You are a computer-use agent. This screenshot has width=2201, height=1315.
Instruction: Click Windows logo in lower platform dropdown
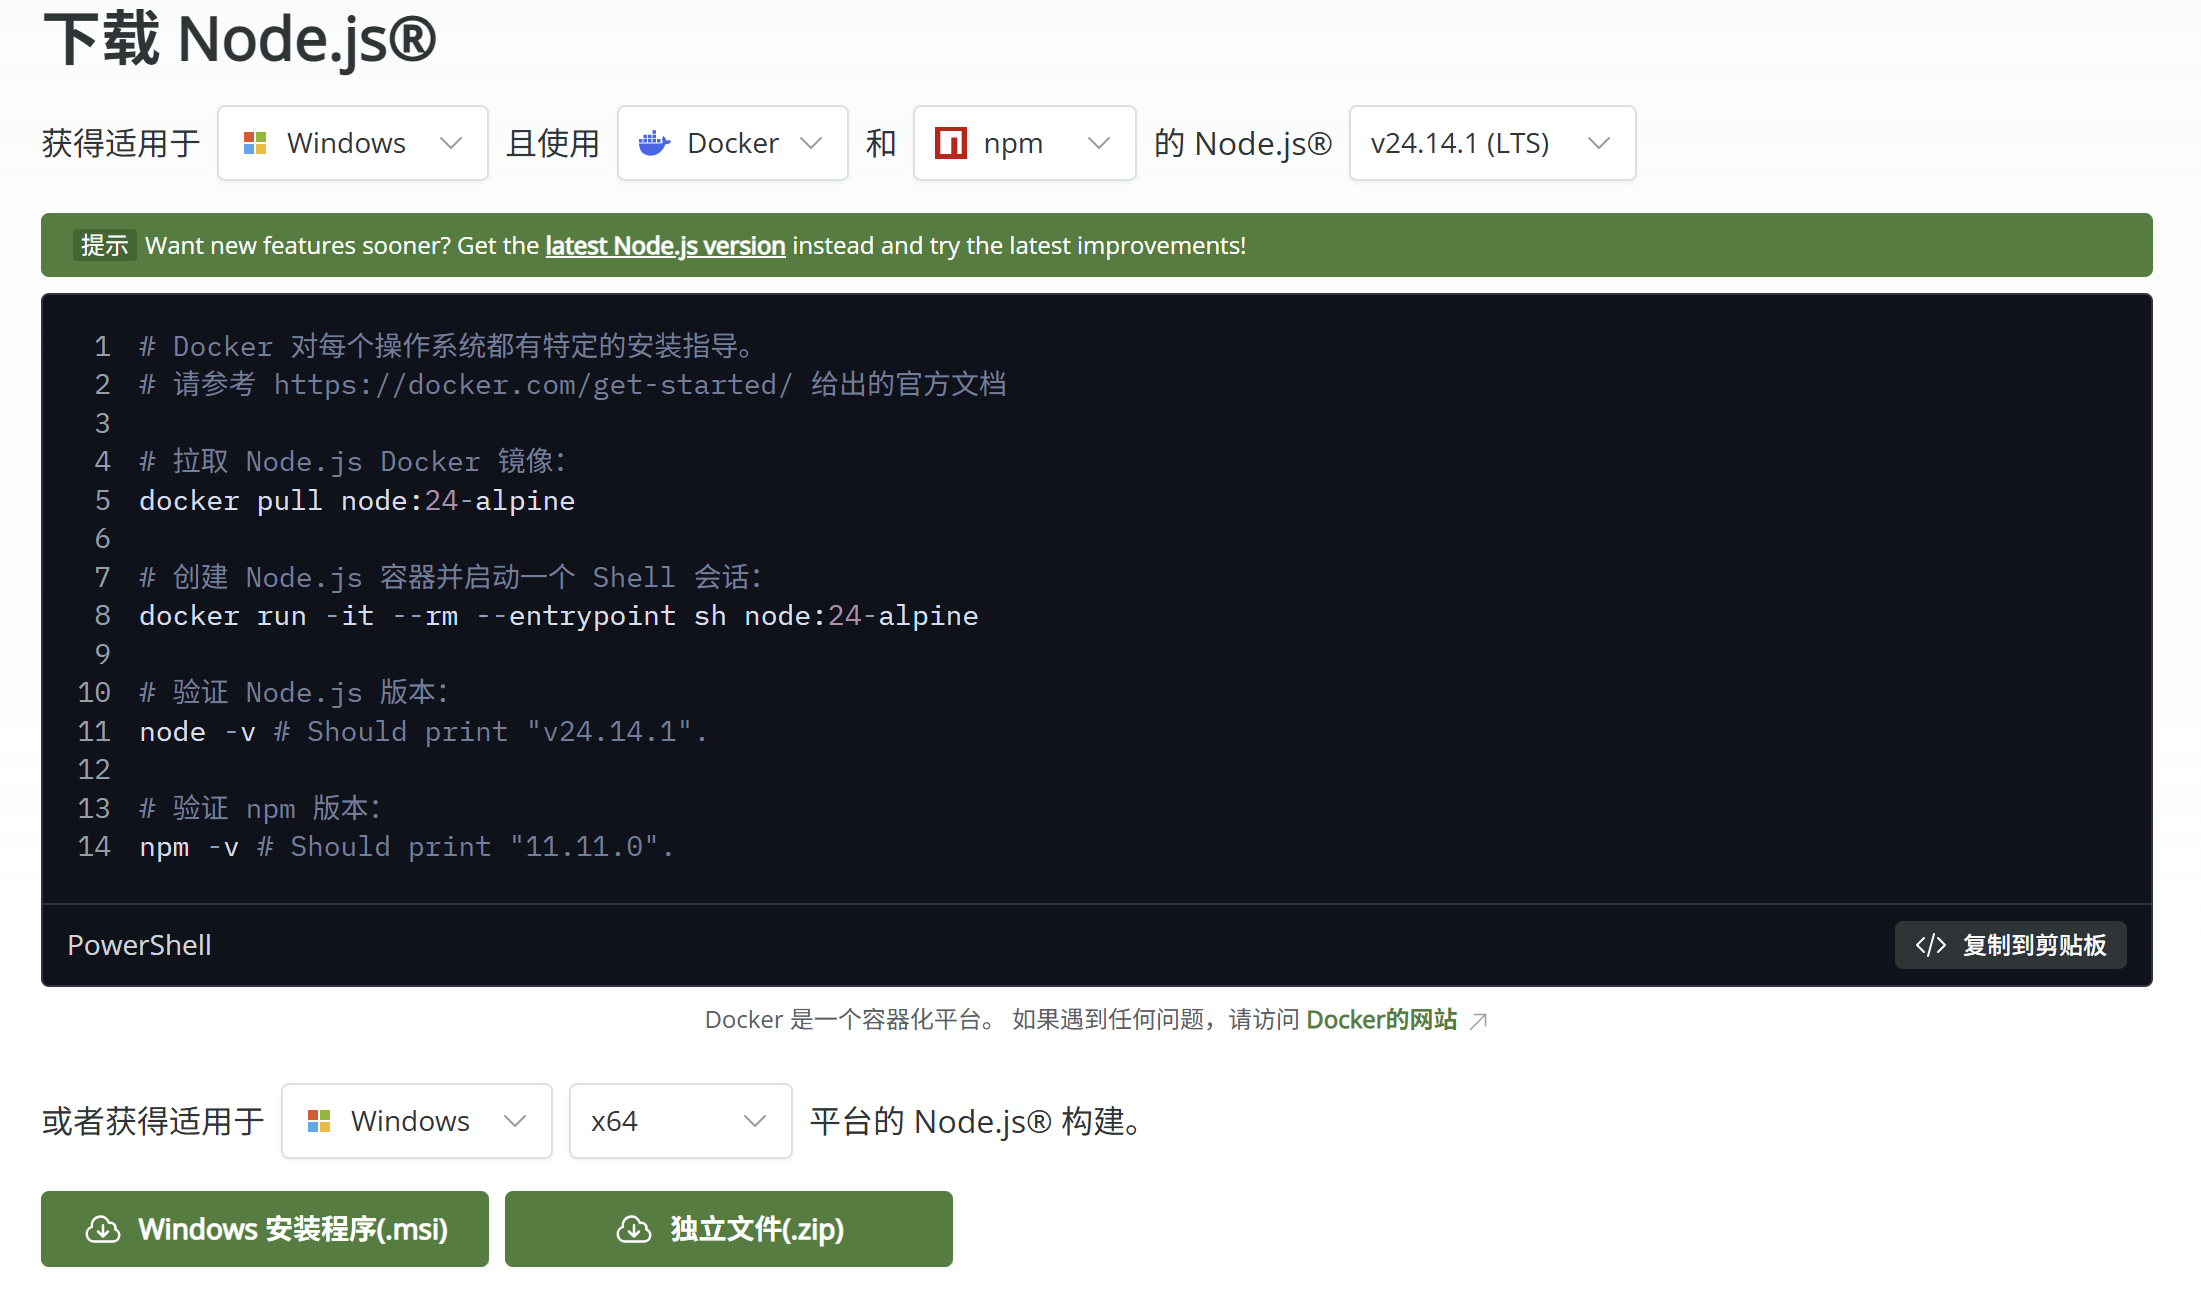tap(319, 1121)
